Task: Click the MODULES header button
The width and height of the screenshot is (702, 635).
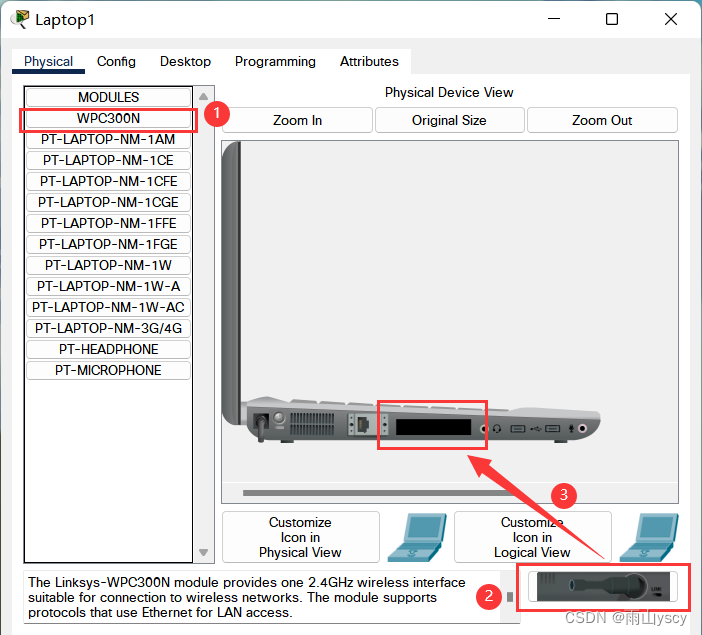Action: click(x=108, y=97)
